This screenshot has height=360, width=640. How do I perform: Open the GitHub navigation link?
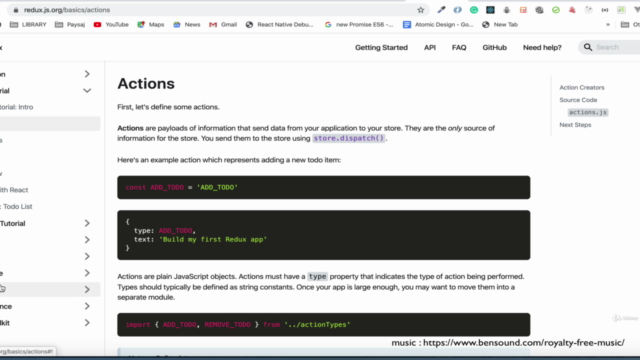494,47
